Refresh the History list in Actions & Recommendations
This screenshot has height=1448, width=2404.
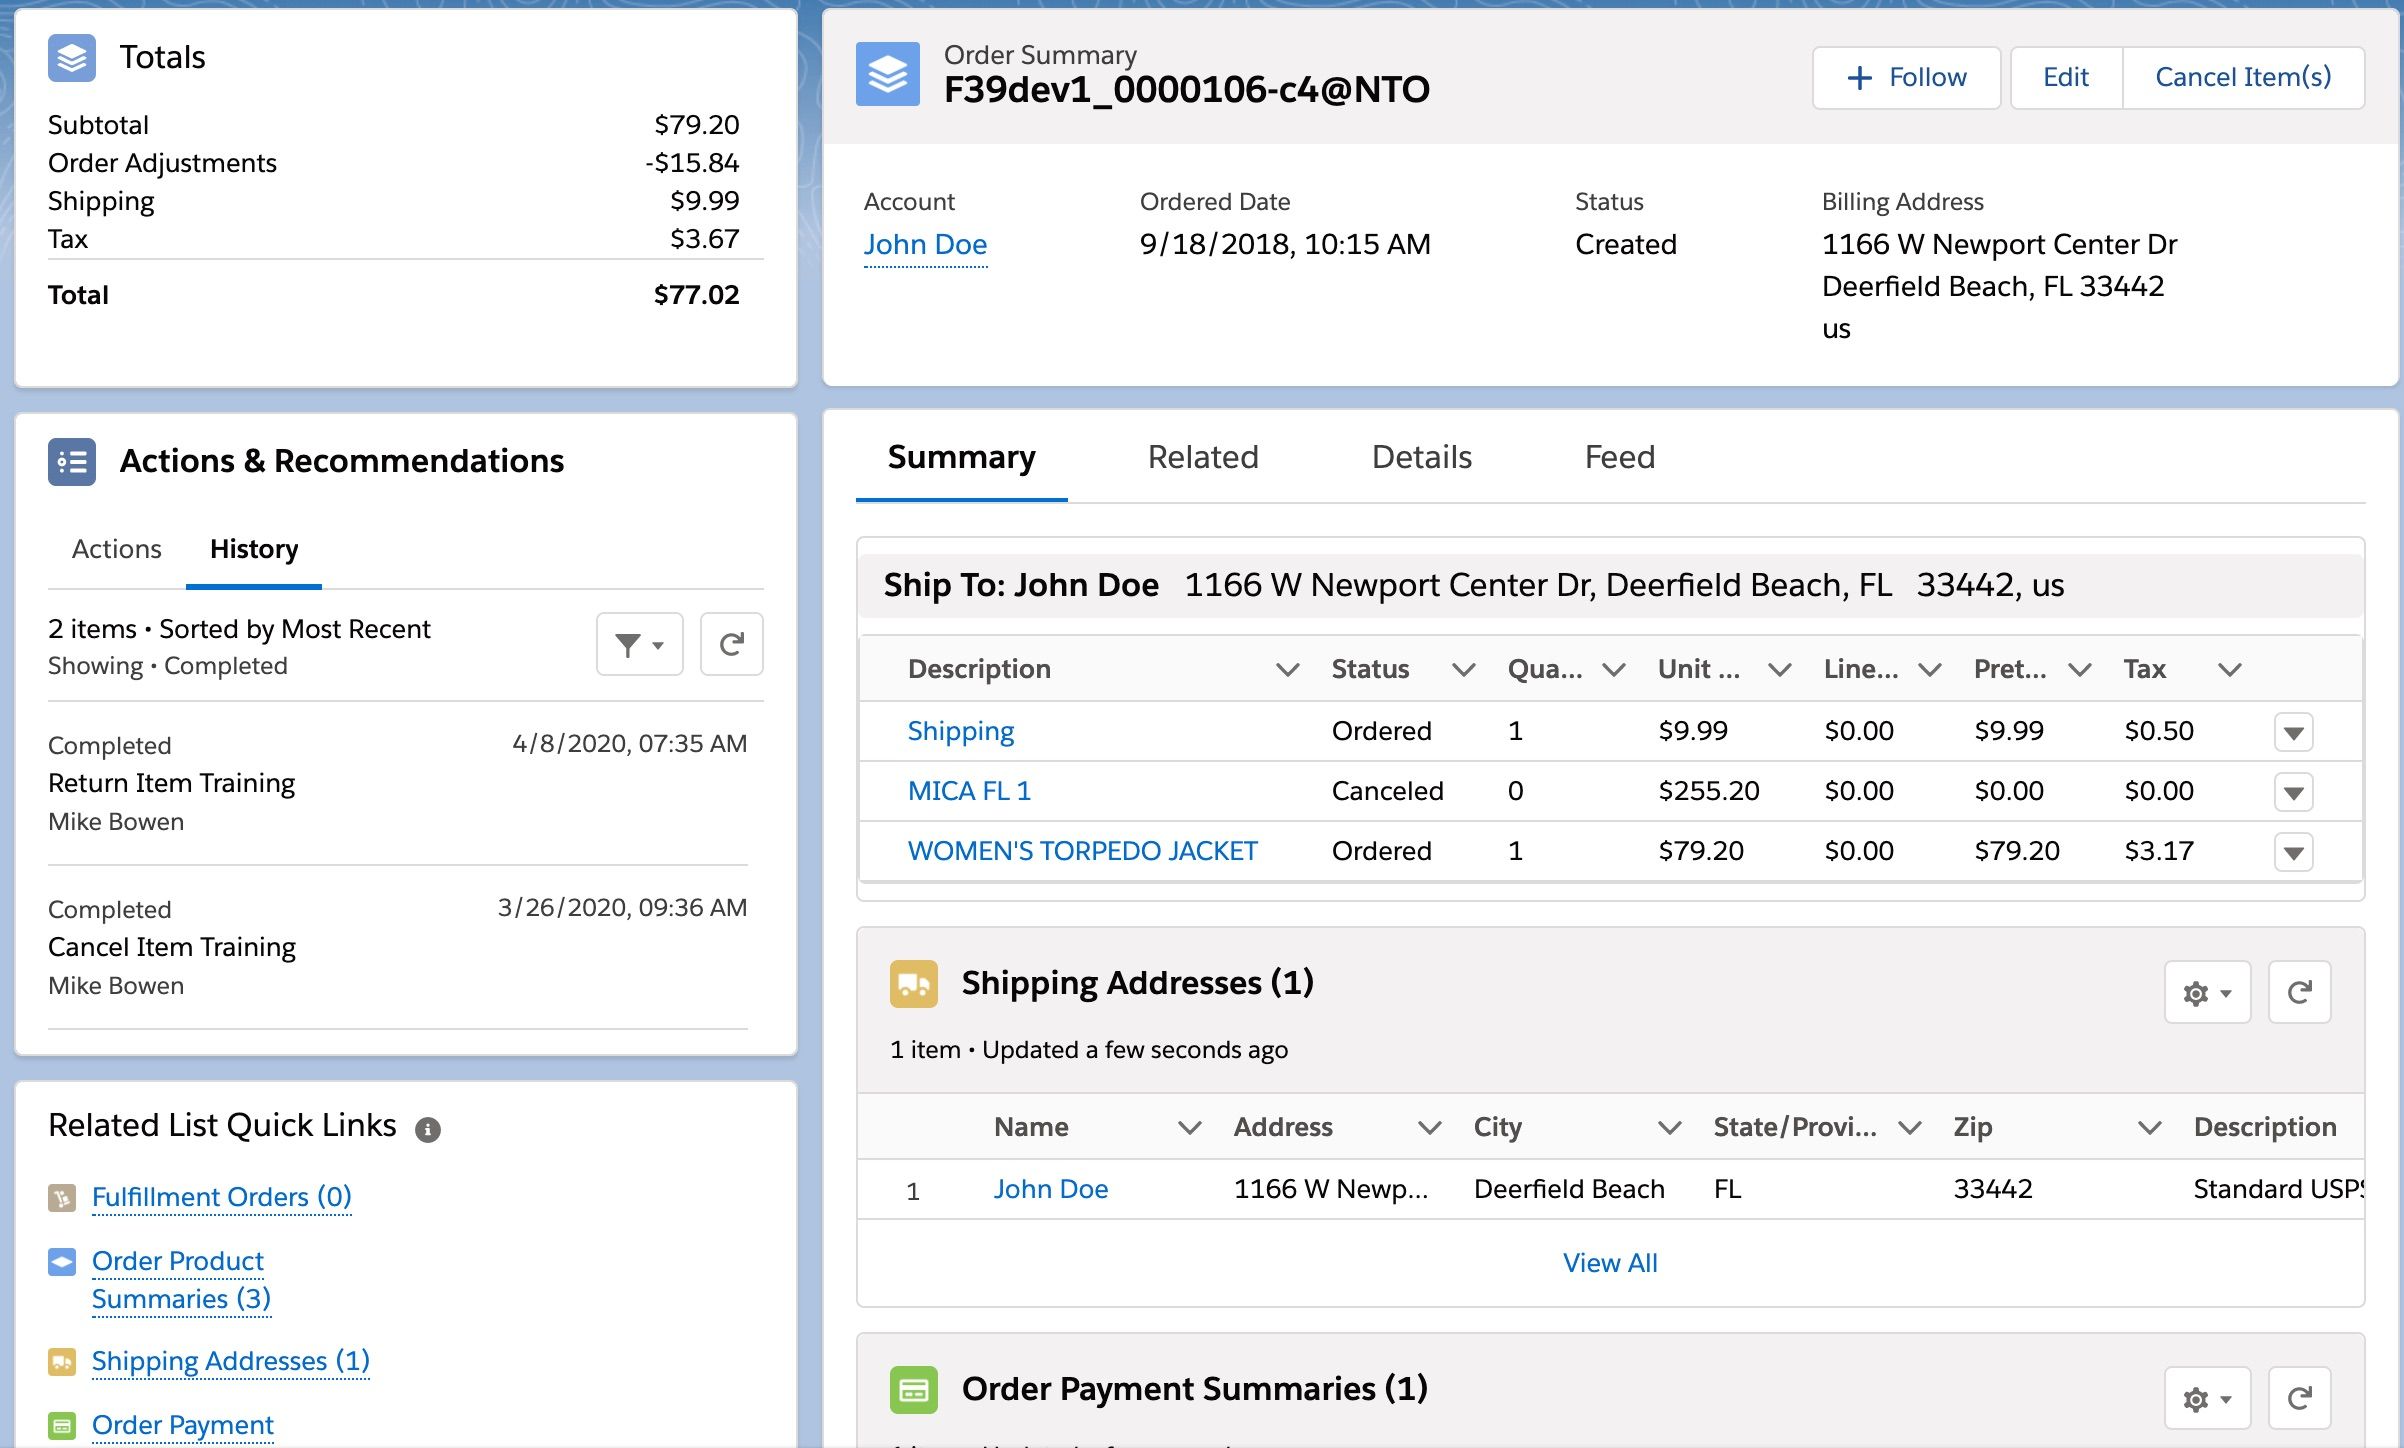[x=731, y=644]
